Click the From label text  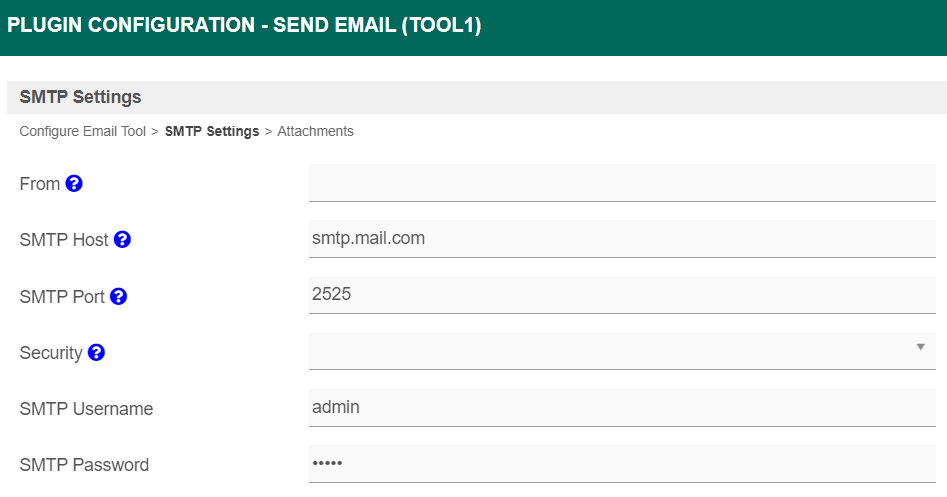tap(40, 184)
